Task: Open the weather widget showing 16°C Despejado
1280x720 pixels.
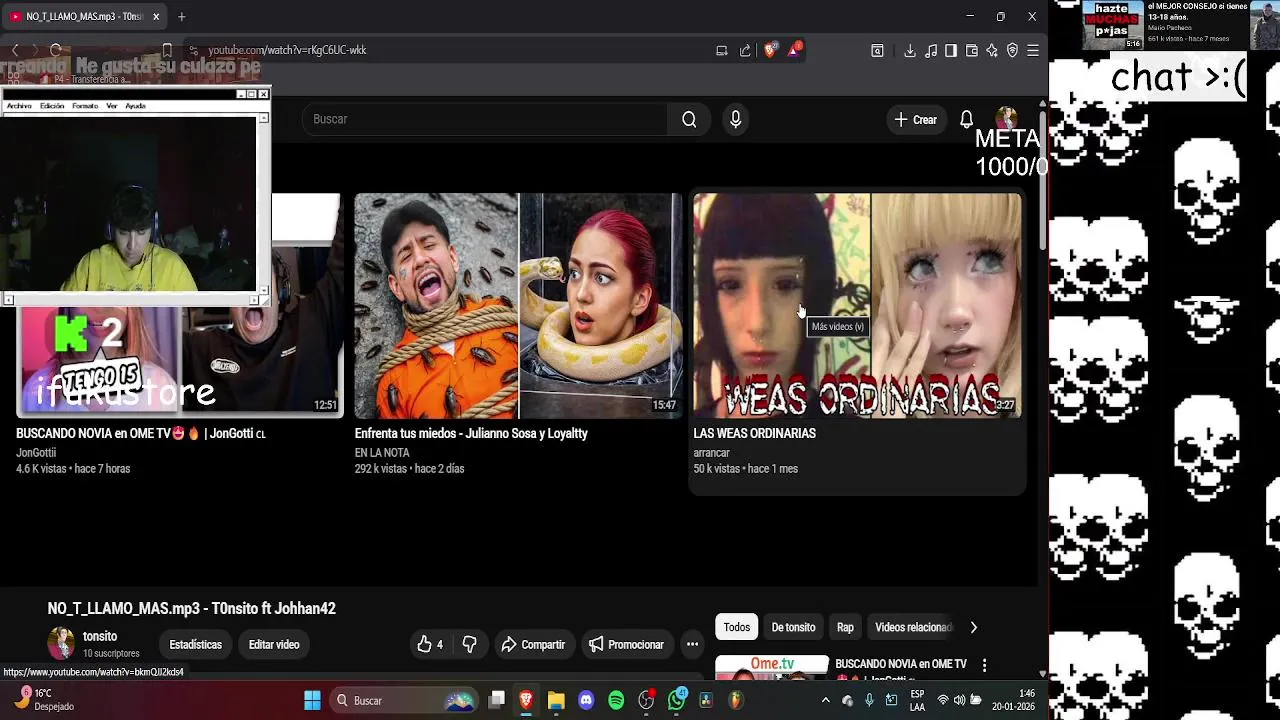Action: pyautogui.click(x=44, y=699)
